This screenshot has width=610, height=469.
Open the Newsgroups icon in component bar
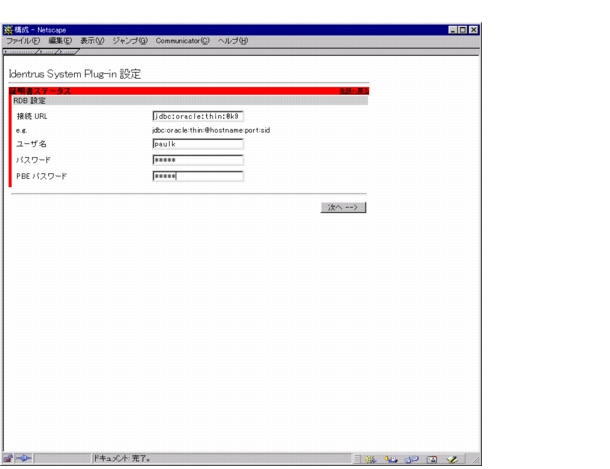411,459
